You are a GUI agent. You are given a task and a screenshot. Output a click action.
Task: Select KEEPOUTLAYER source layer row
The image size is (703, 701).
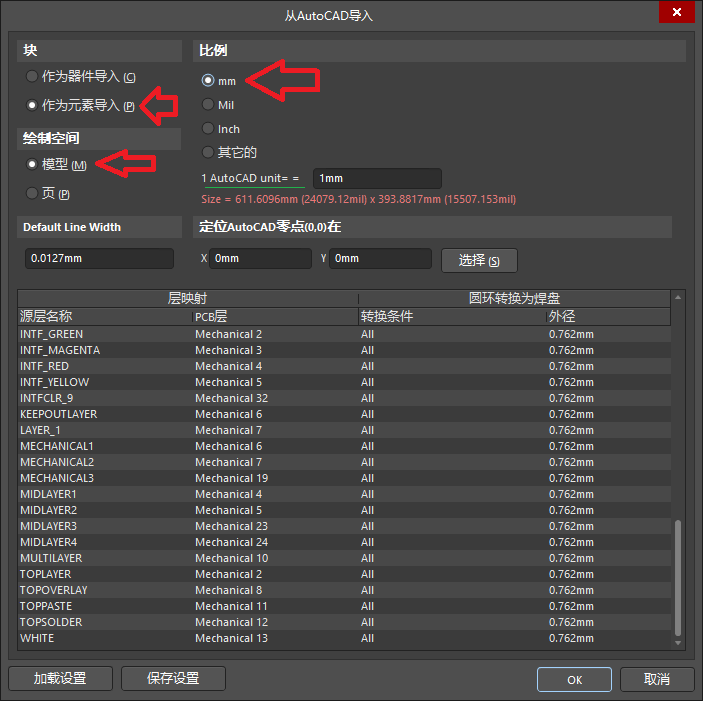coord(344,414)
